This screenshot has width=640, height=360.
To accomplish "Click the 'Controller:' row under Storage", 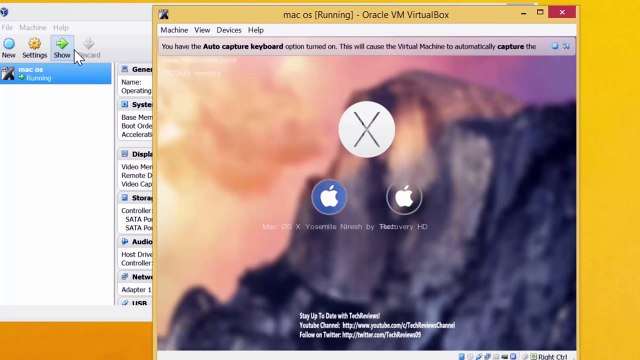I will (136, 210).
